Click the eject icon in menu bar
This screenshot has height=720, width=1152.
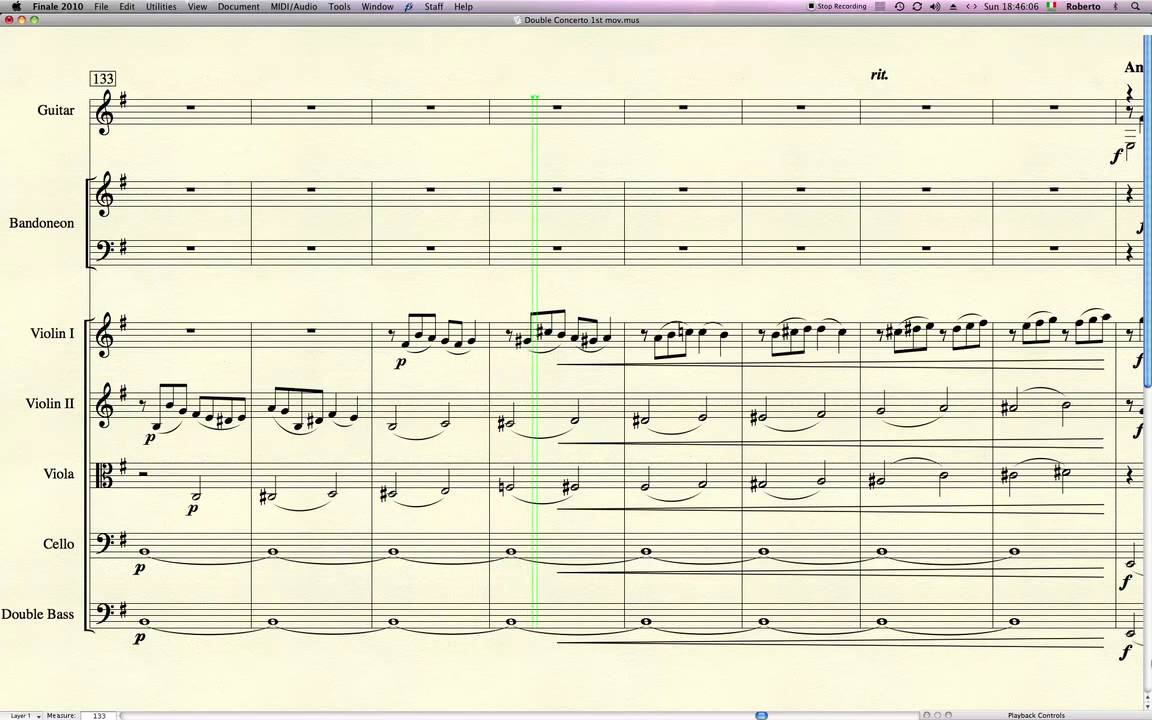pyautogui.click(x=953, y=7)
